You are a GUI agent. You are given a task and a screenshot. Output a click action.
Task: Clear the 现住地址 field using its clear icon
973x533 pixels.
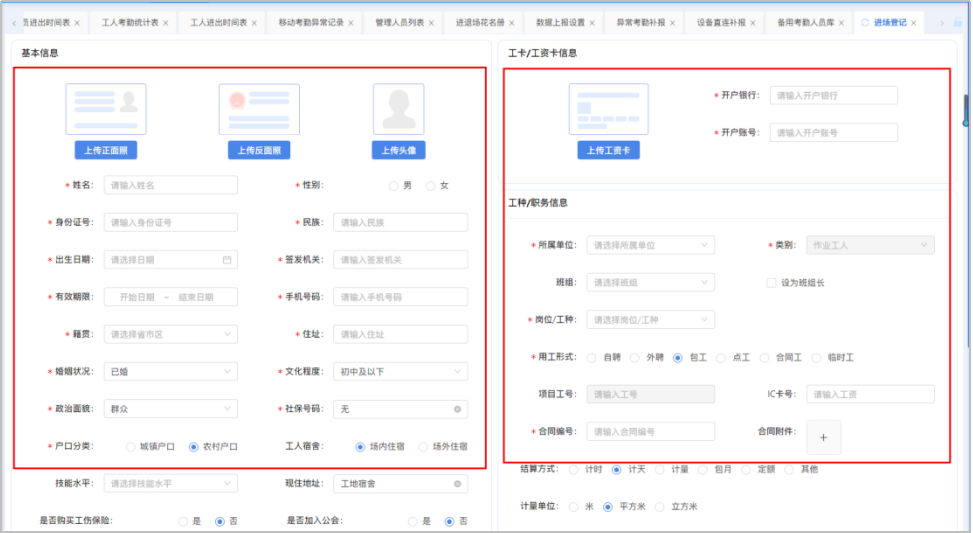457,484
